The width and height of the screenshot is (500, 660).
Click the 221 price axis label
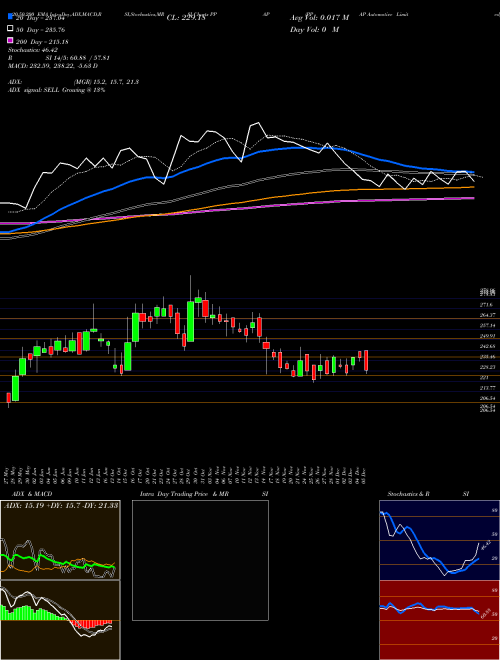coord(484,378)
